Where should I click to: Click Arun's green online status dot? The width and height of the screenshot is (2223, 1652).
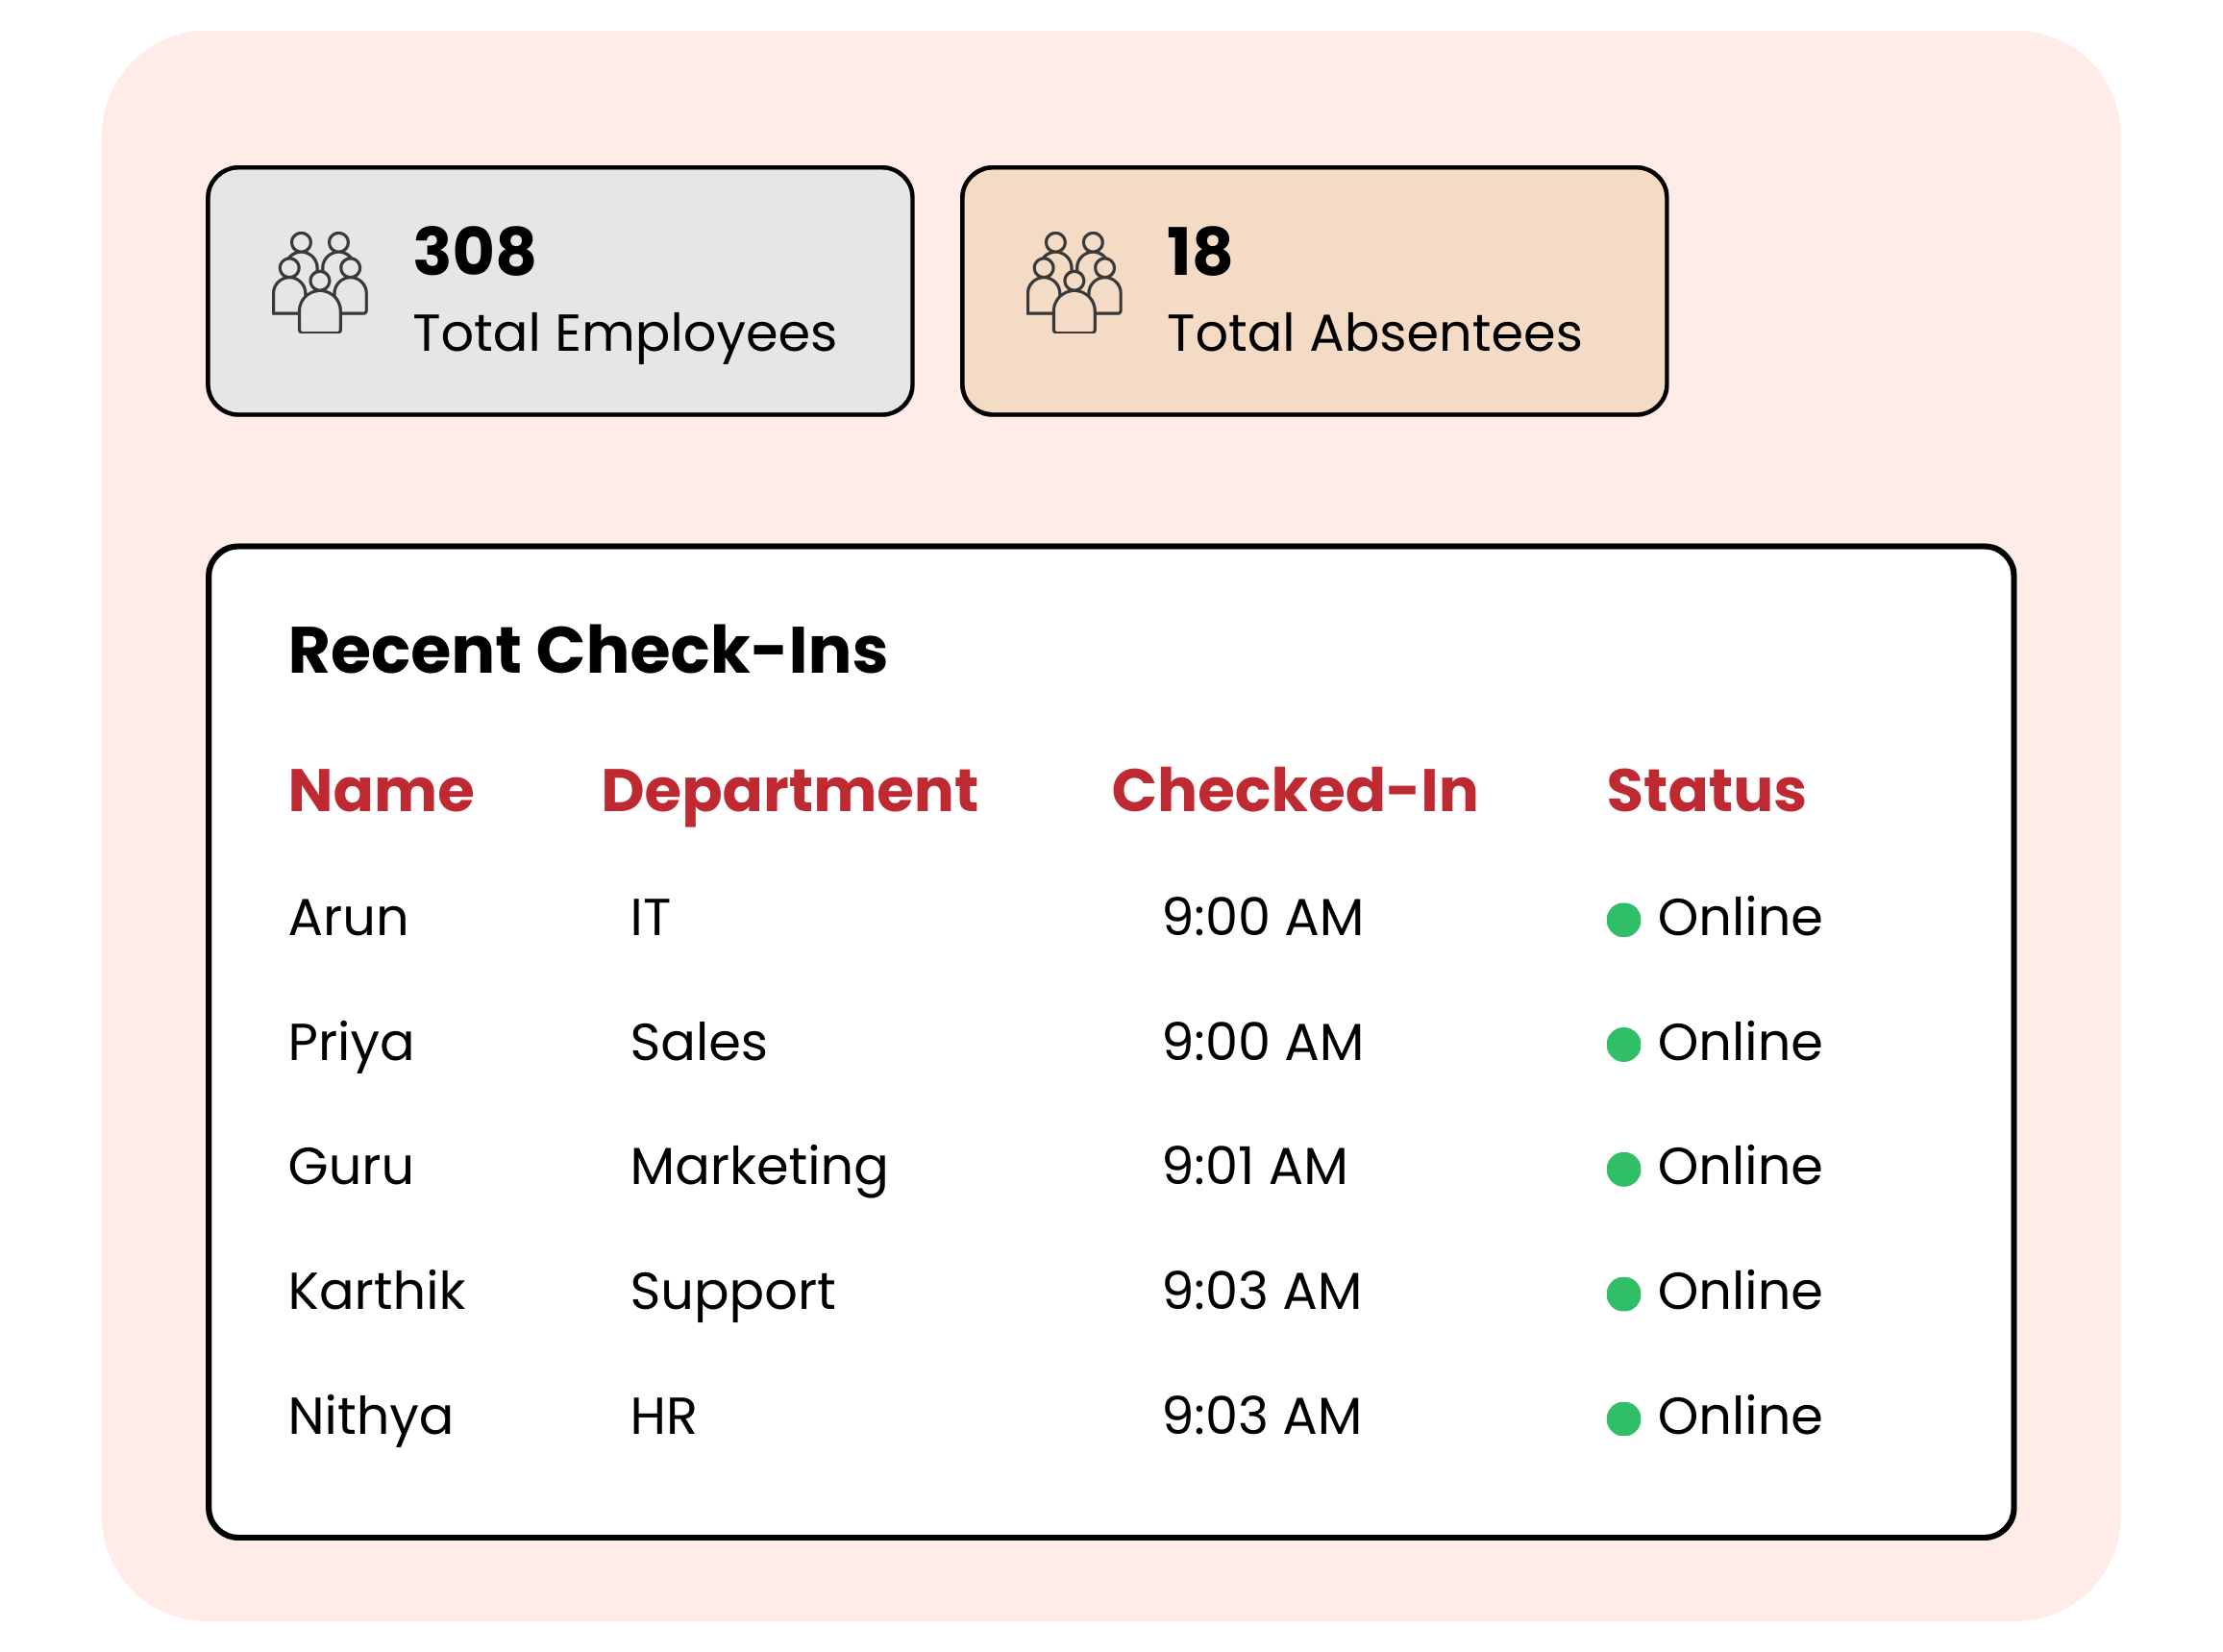[x=1623, y=920]
